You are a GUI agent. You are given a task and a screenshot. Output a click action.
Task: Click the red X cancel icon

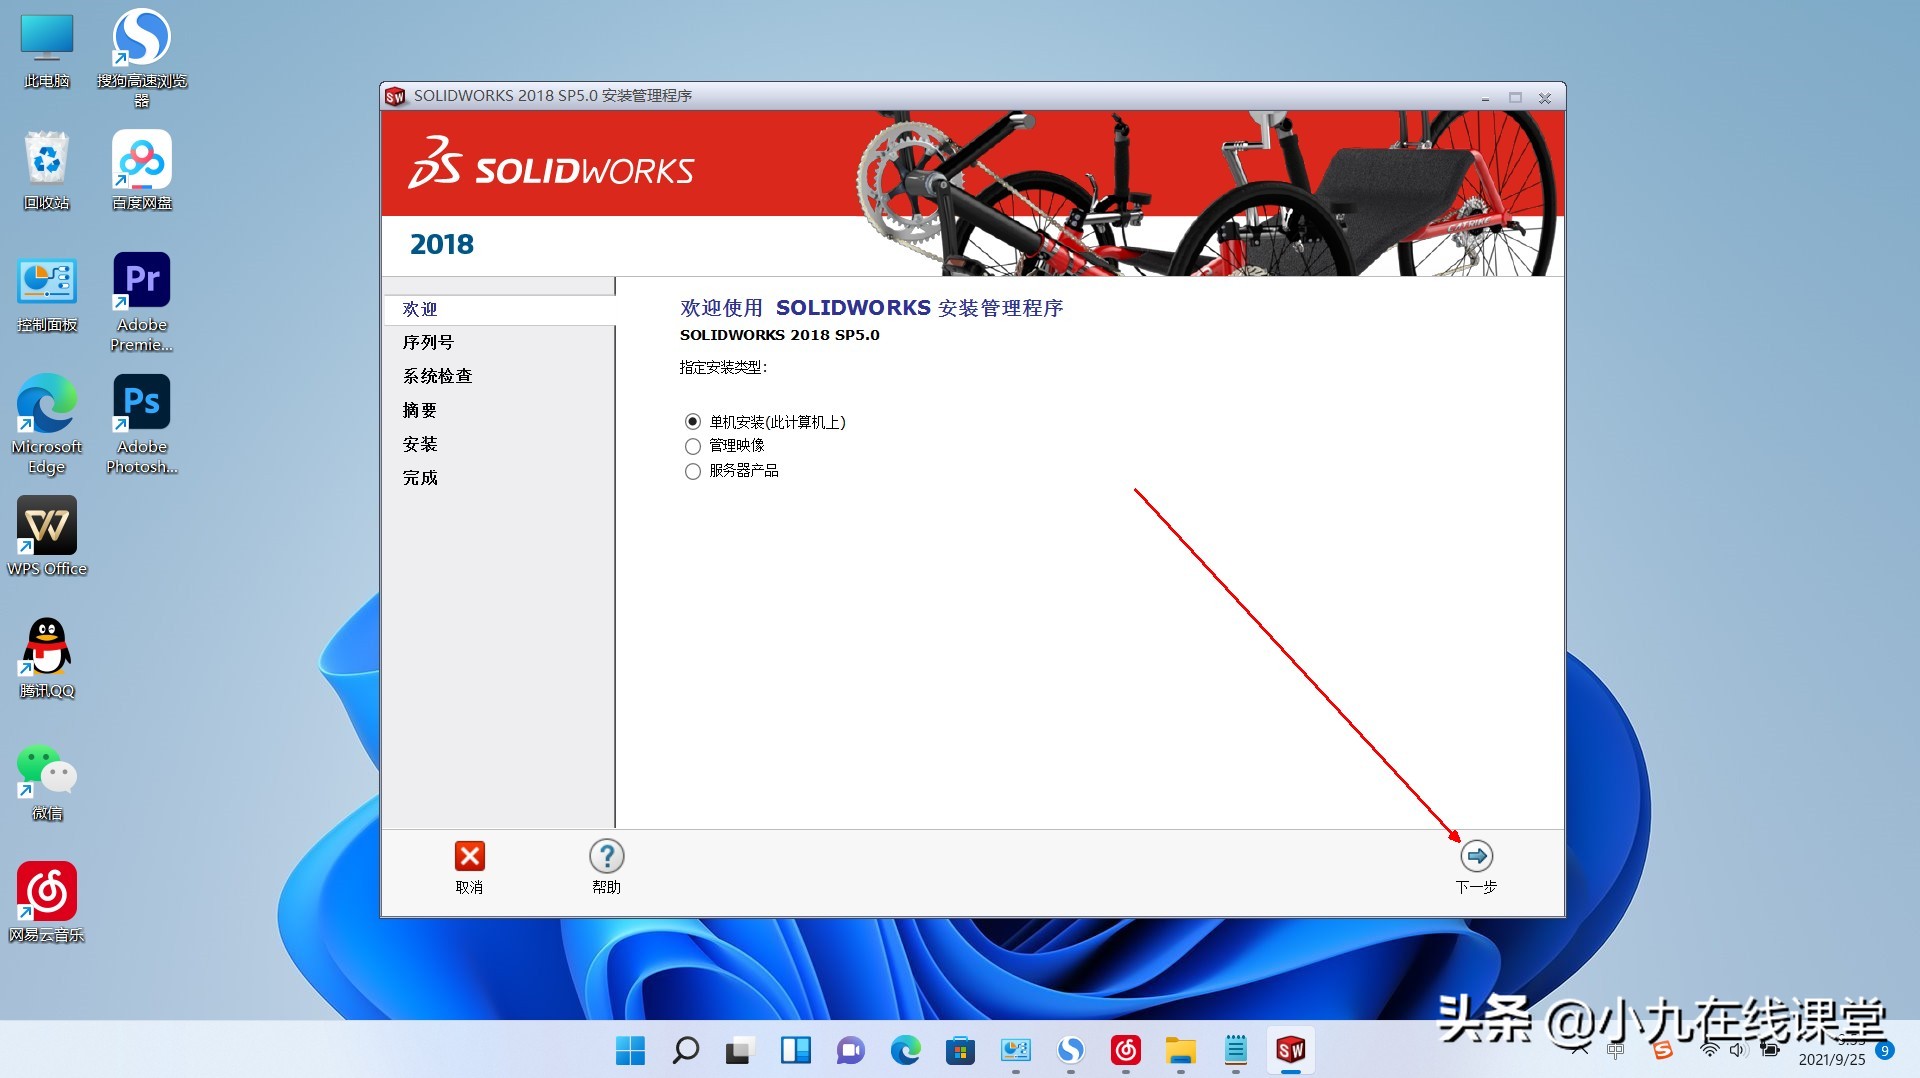coord(470,856)
